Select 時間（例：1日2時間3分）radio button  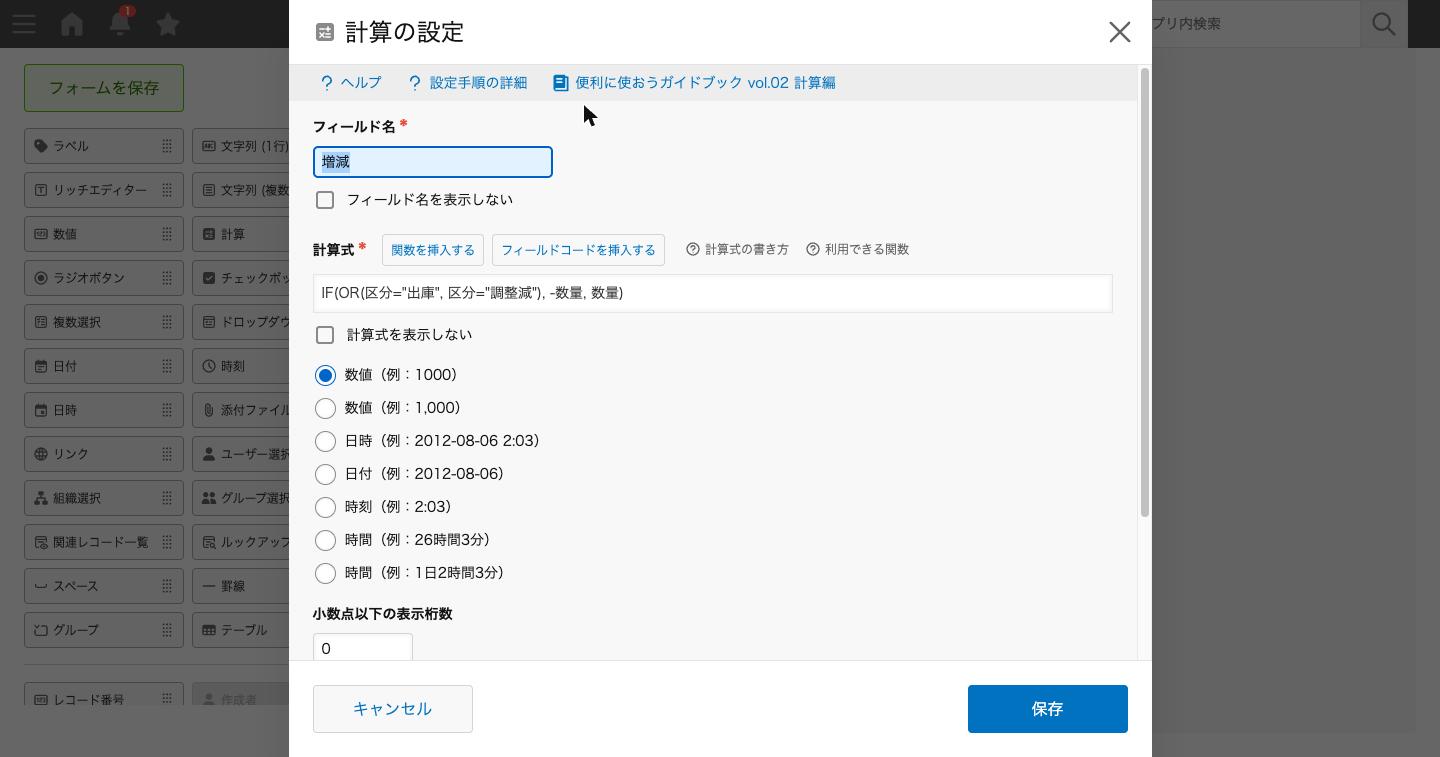[325, 573]
